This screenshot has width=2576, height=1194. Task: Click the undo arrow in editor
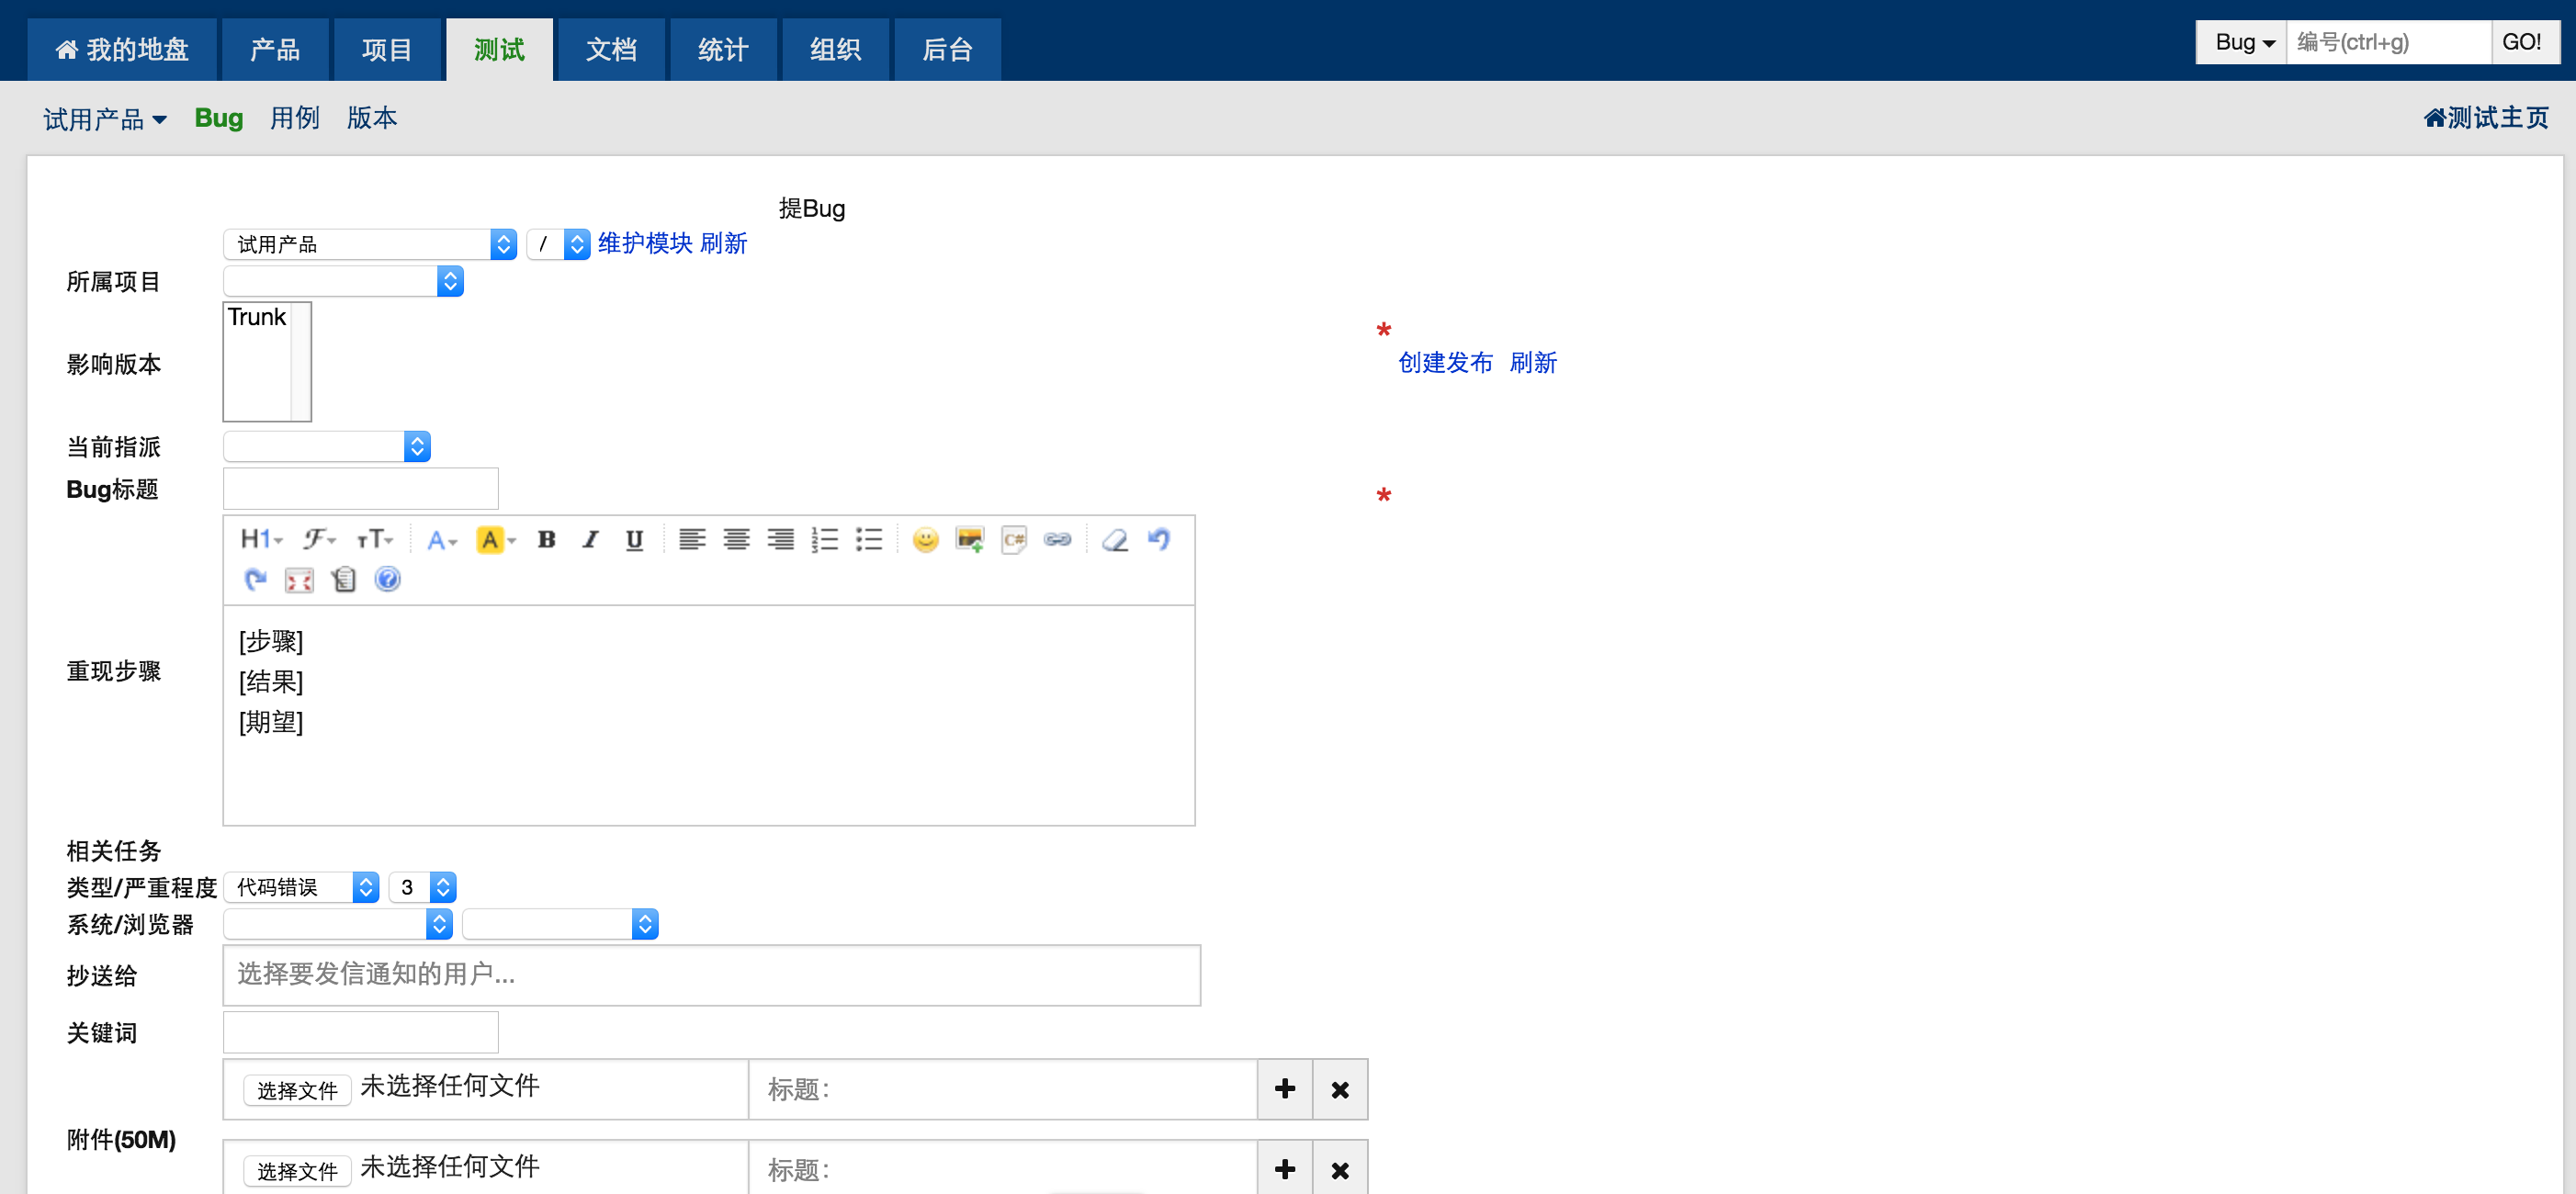click(x=1159, y=540)
